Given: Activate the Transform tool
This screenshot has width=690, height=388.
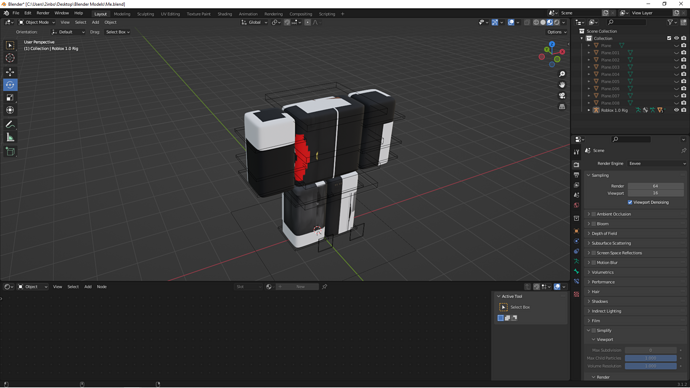Looking at the screenshot, I should click(10, 110).
